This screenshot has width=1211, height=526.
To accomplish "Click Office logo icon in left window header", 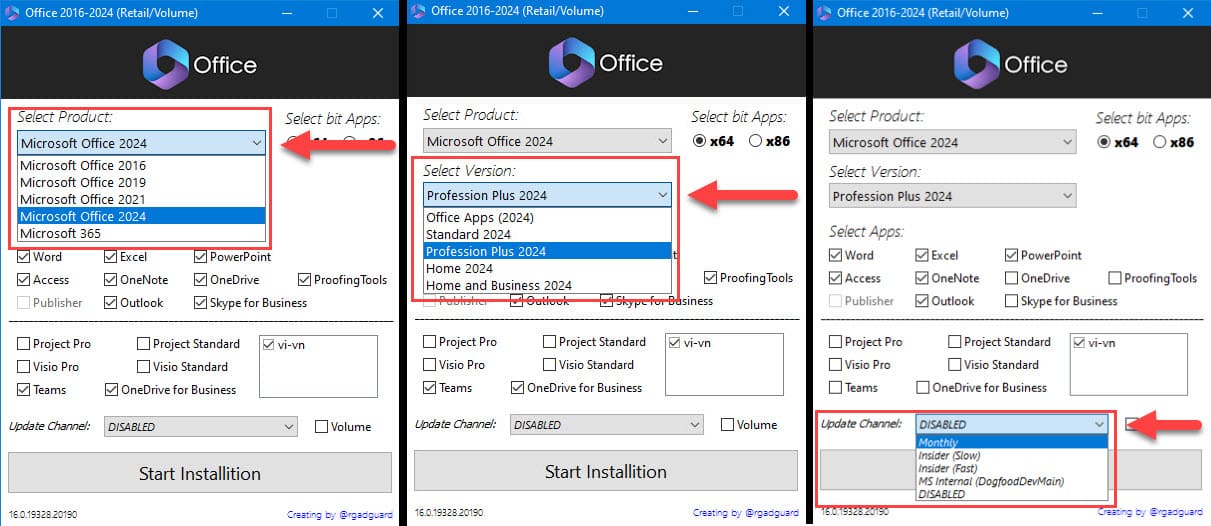I will click(164, 65).
